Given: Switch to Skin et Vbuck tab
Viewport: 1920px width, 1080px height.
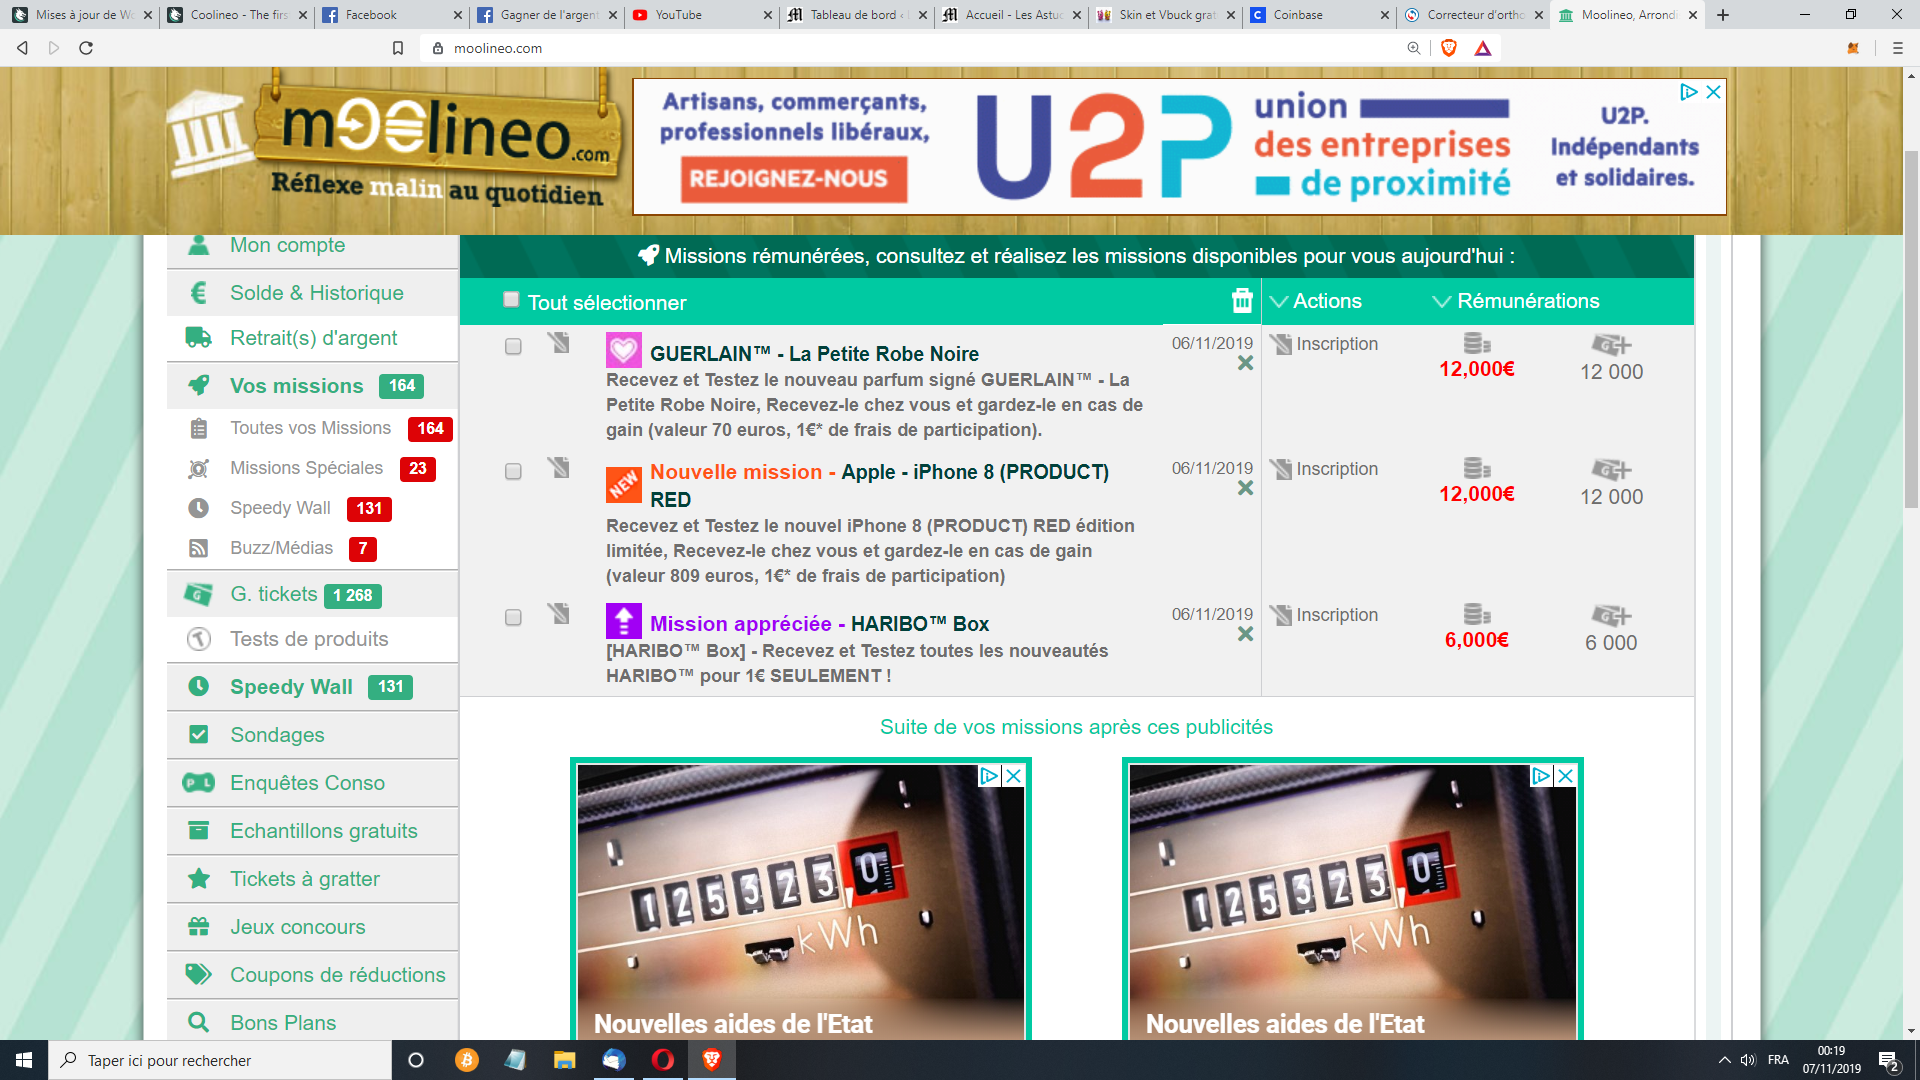Looking at the screenshot, I should pyautogui.click(x=1164, y=15).
